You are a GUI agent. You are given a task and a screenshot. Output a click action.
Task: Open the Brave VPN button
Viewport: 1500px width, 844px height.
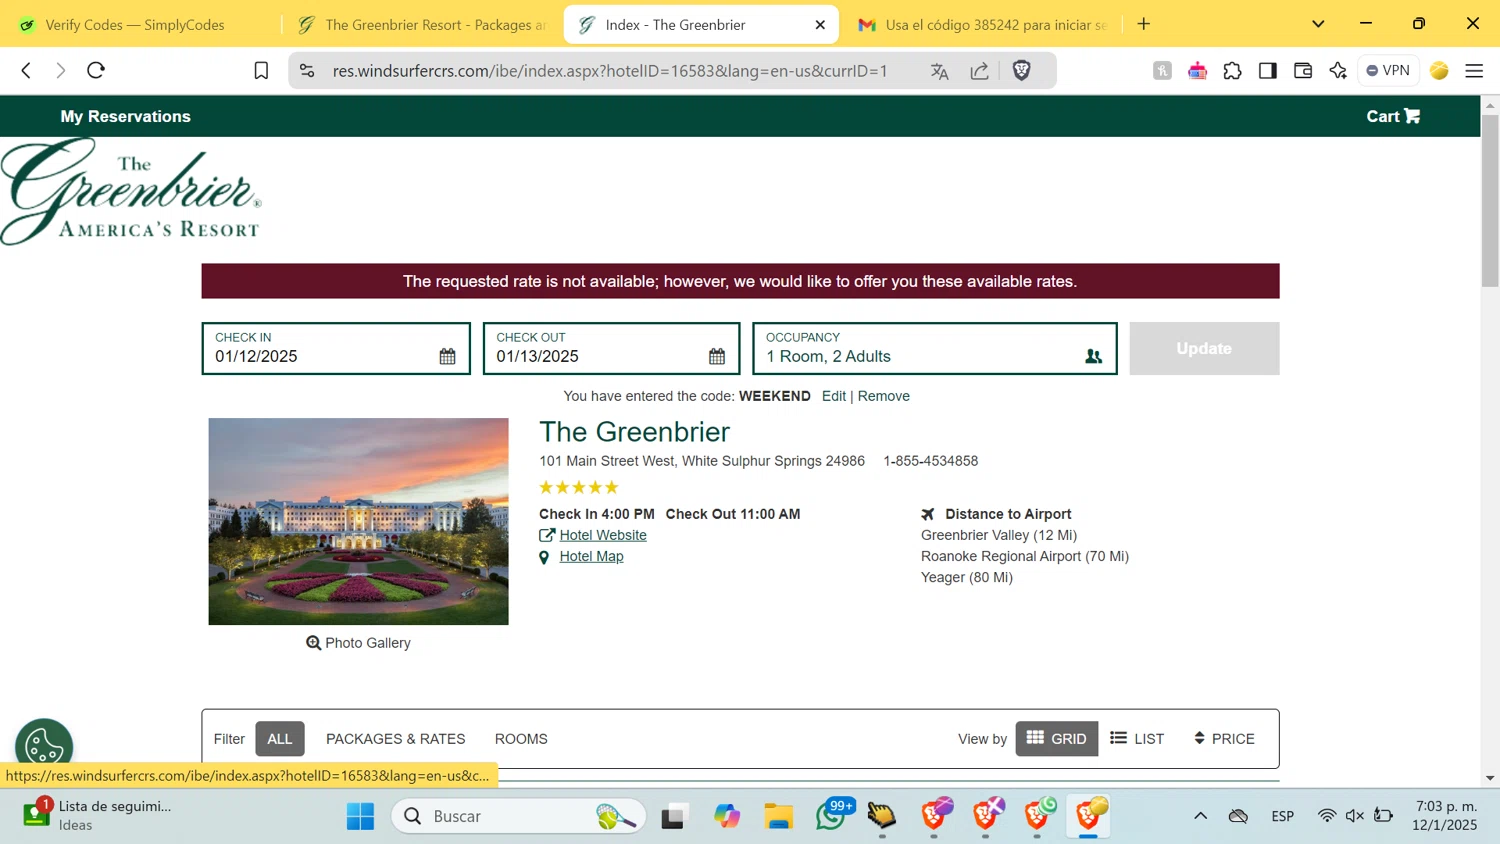(1388, 71)
